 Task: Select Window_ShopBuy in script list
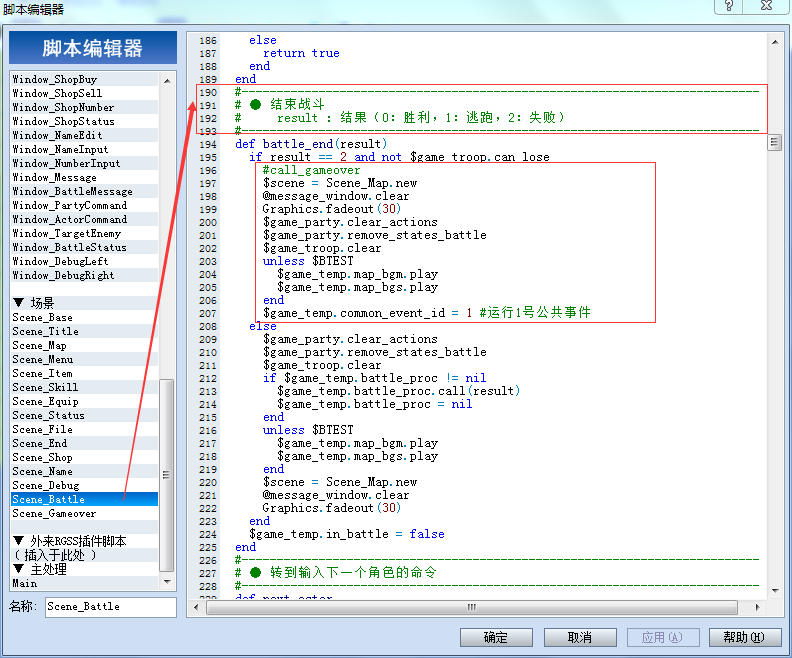click(x=85, y=79)
